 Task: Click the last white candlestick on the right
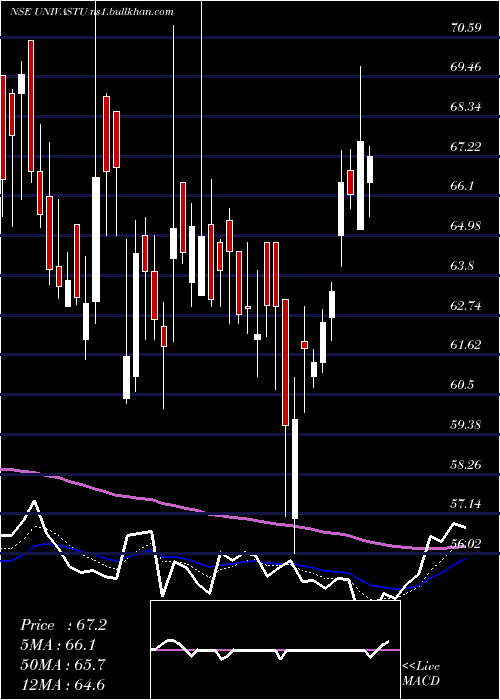(x=370, y=169)
